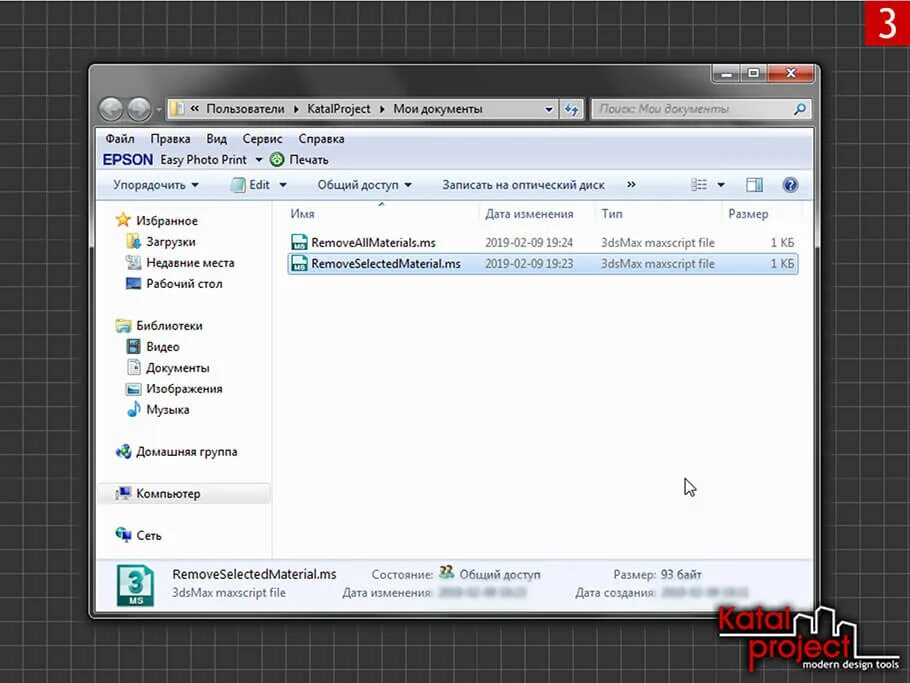Viewport: 910px width, 683px height.
Task: Sort by the 'Тип' column header
Action: (x=612, y=214)
